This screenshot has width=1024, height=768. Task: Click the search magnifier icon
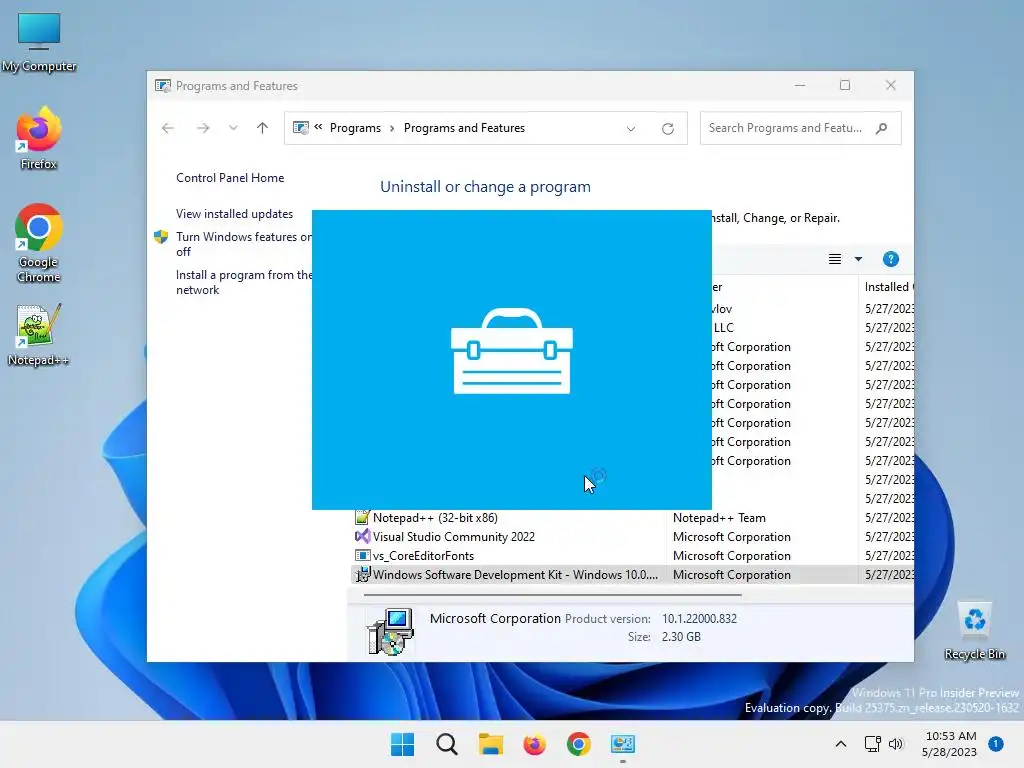click(882, 128)
